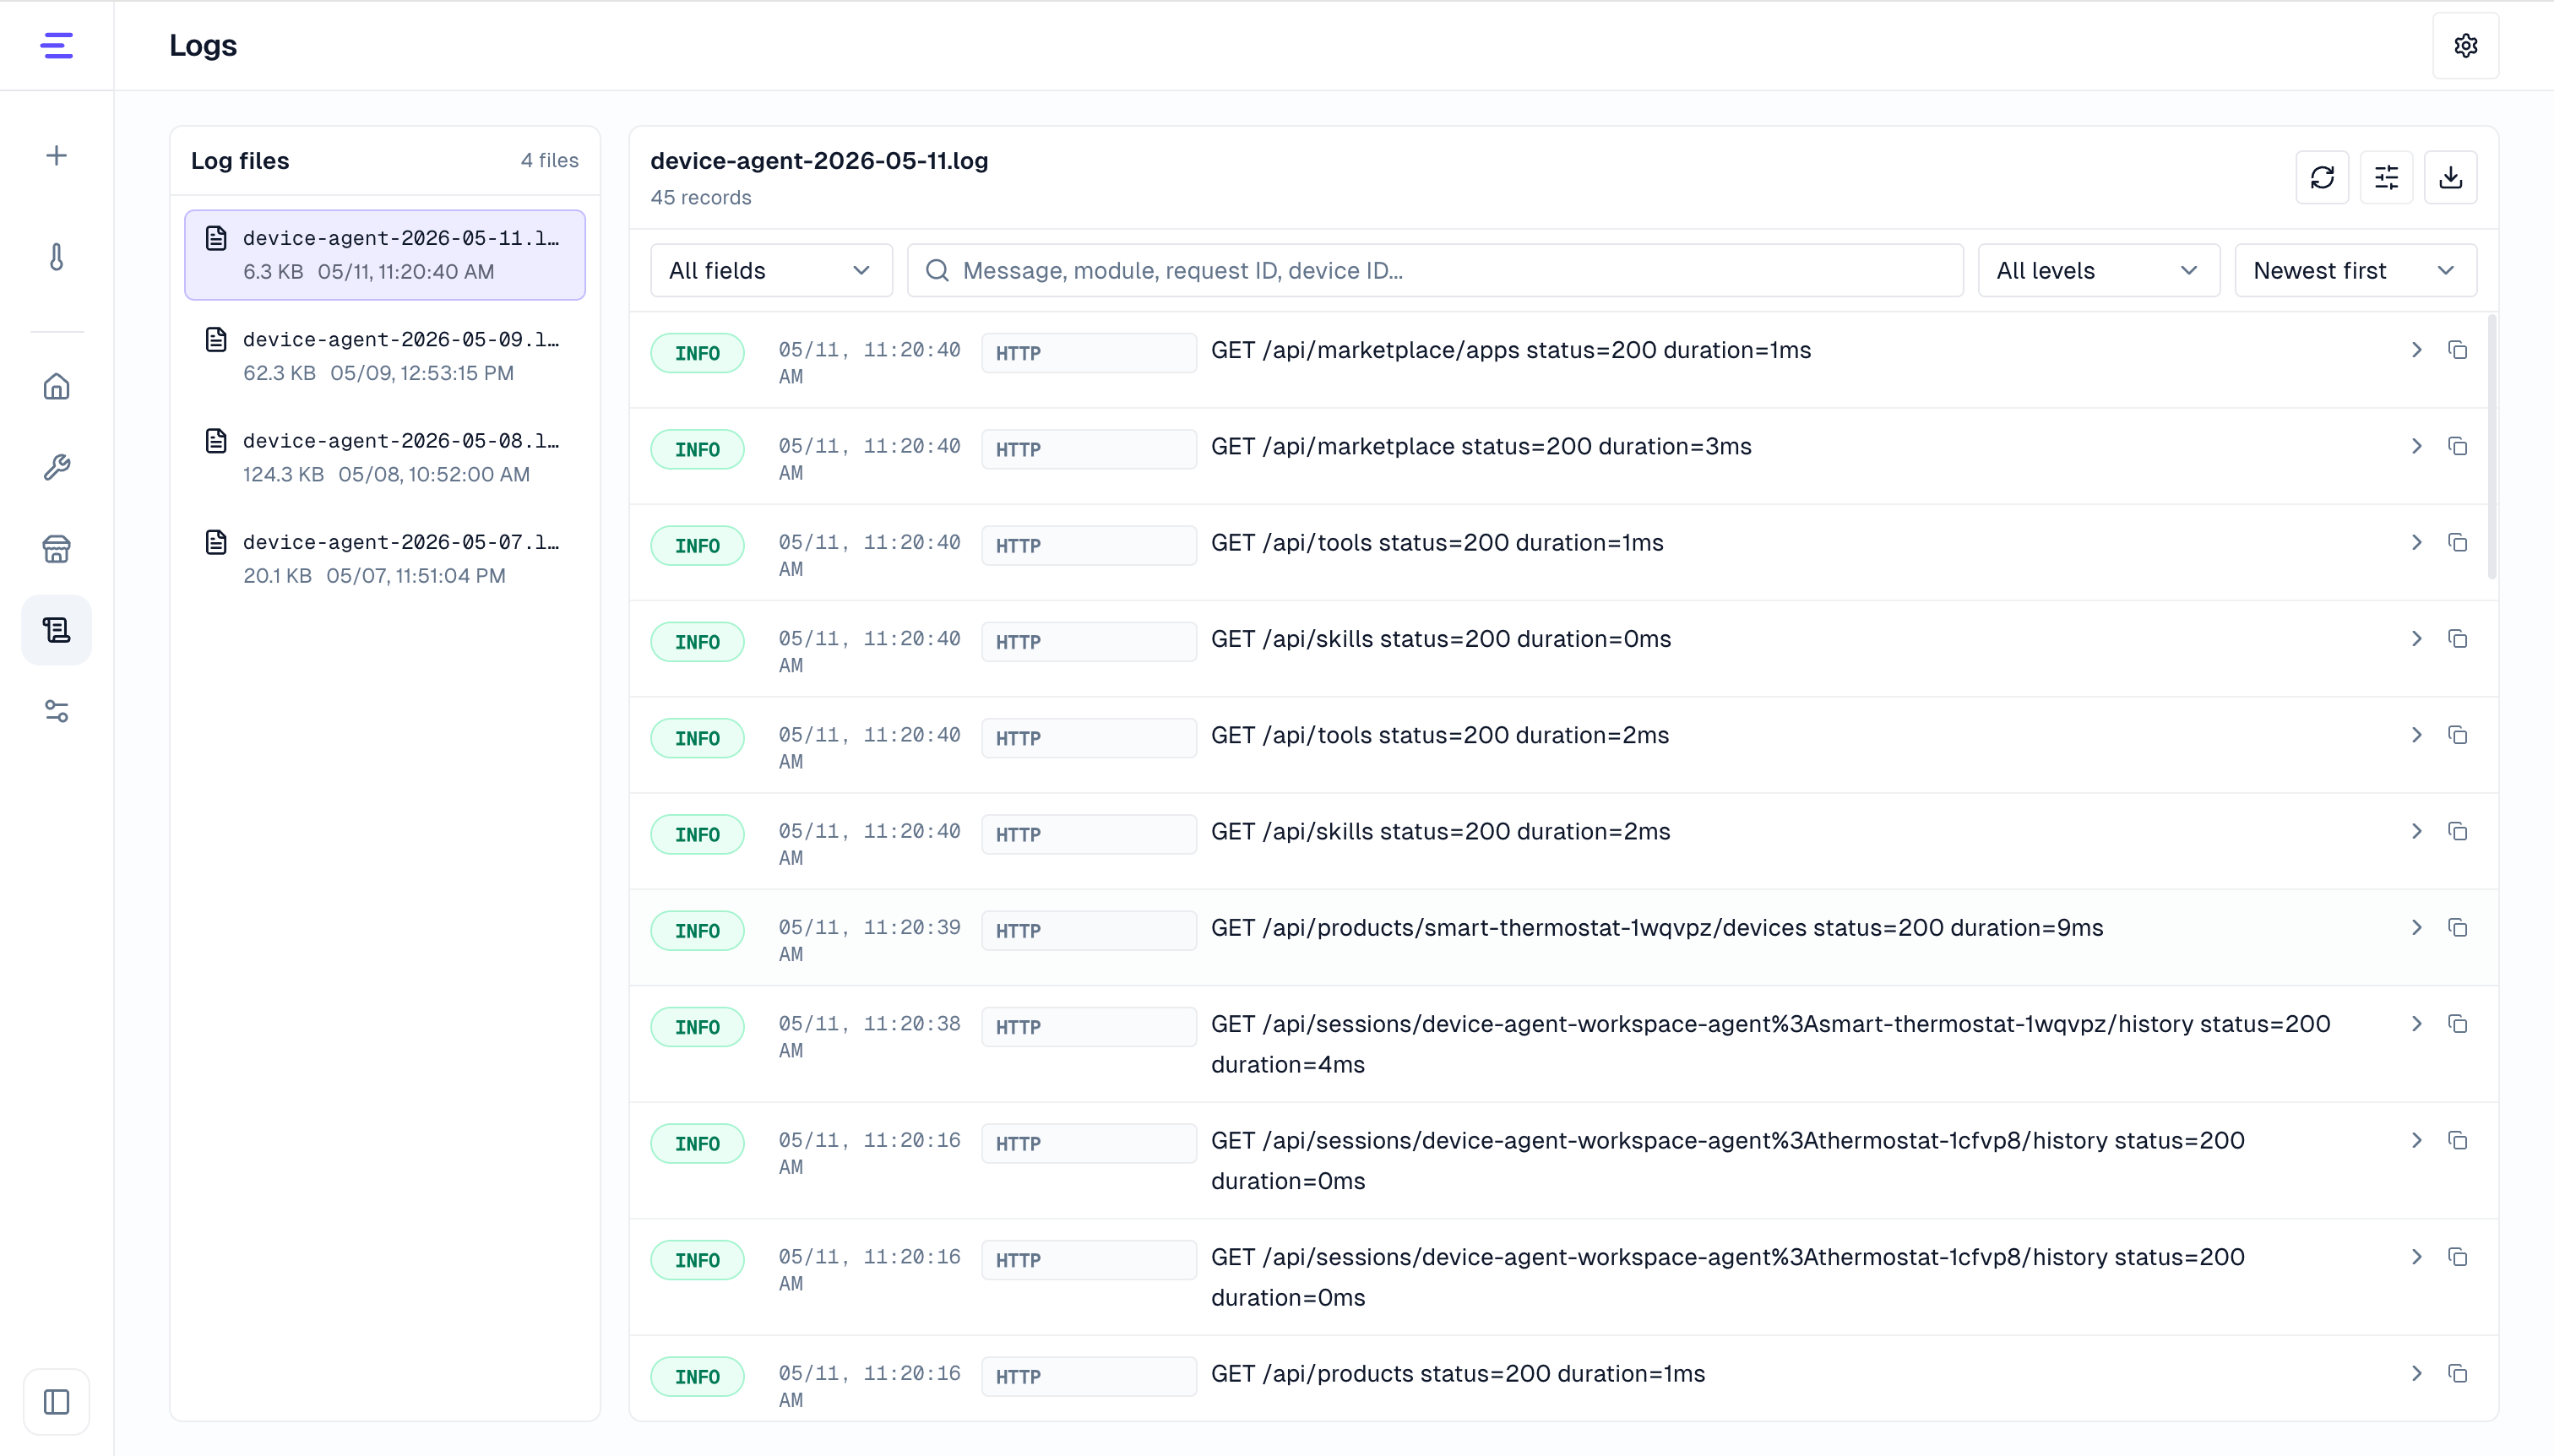
Task: Open the log filter options icon
Action: [x=2386, y=177]
